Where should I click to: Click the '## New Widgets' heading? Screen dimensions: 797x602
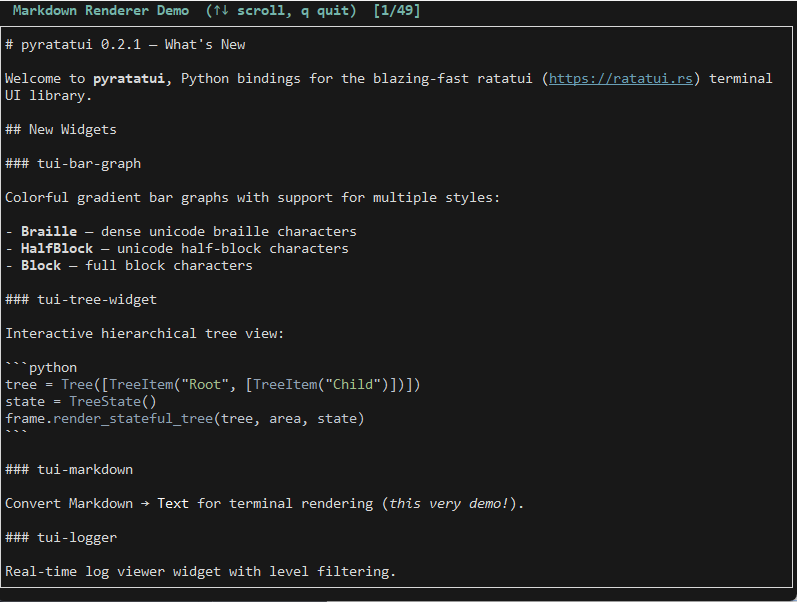tap(61, 130)
